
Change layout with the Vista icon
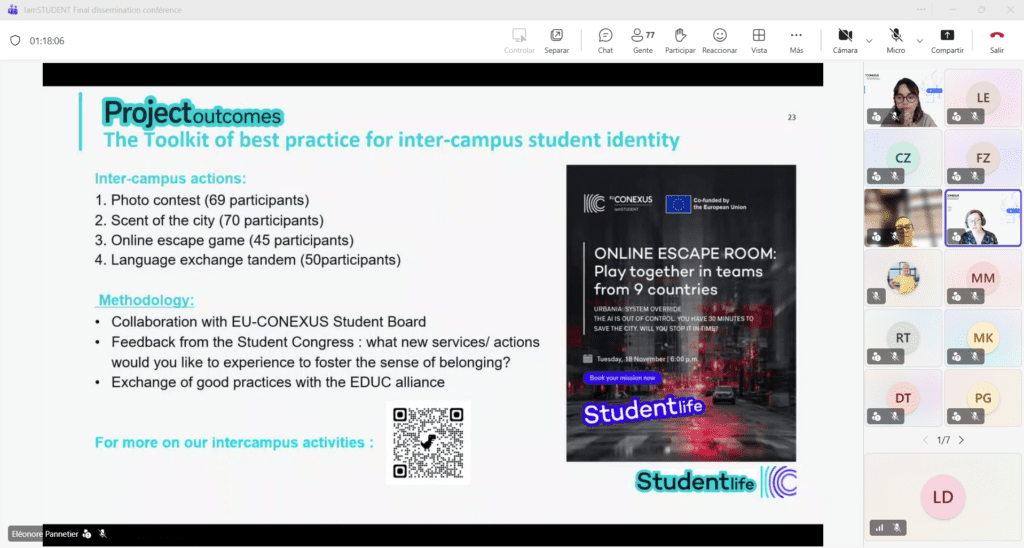tap(759, 40)
